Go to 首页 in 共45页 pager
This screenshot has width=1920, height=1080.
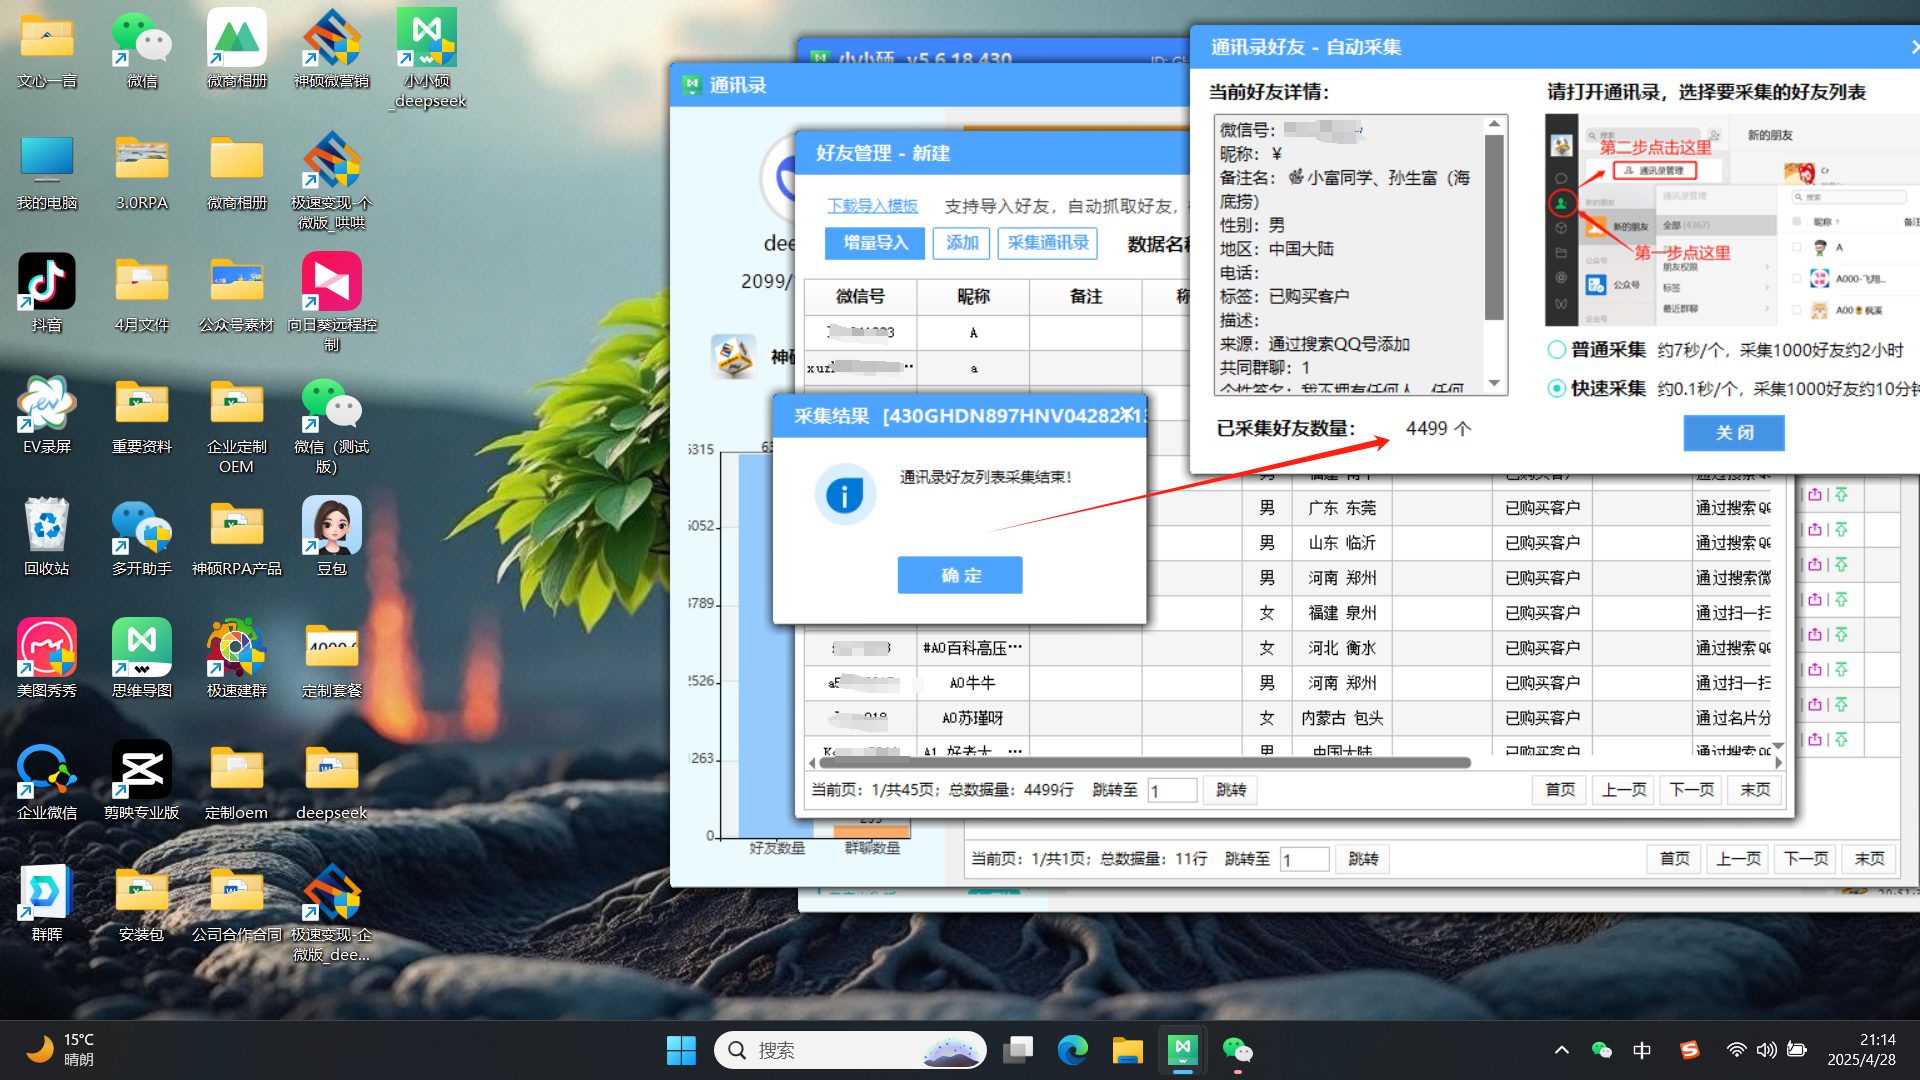pyautogui.click(x=1560, y=790)
